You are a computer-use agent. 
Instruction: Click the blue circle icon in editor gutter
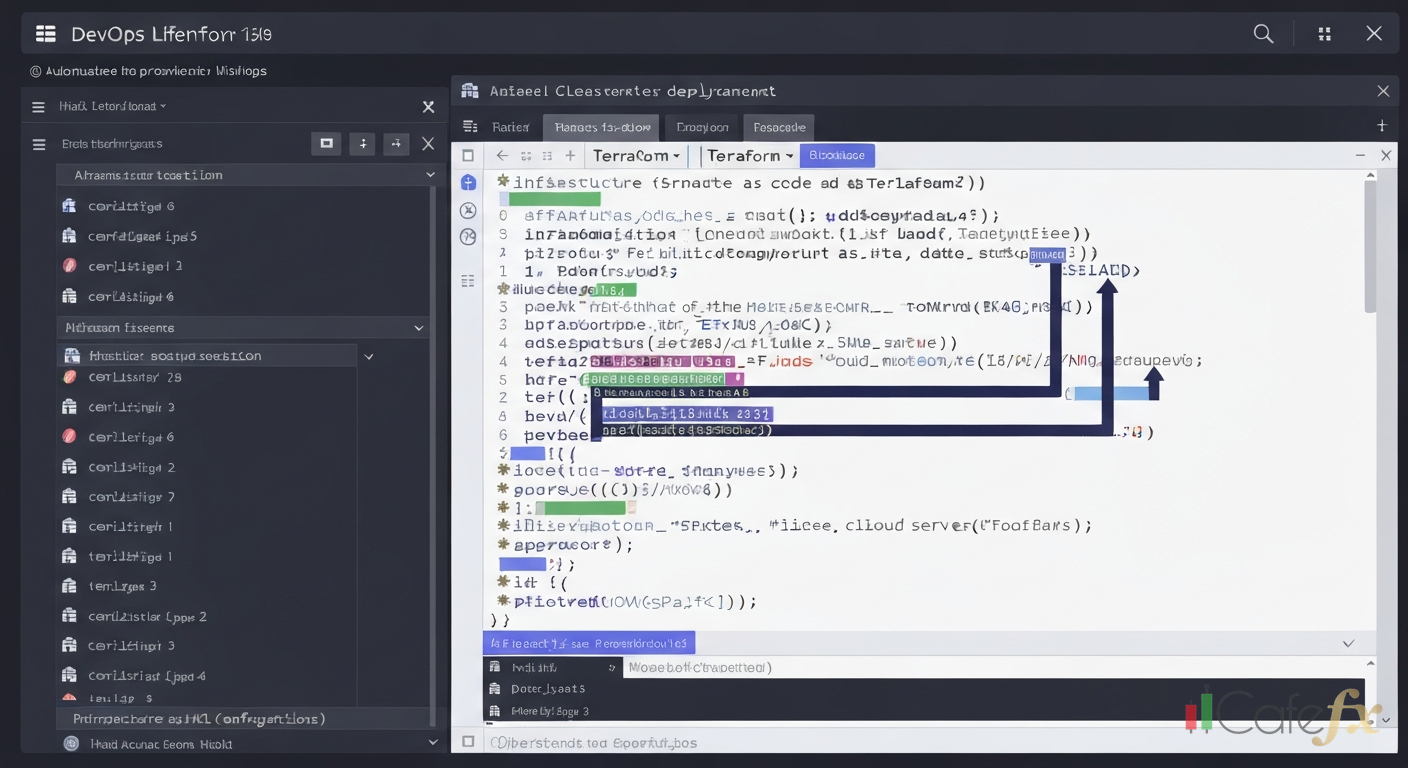pyautogui.click(x=468, y=182)
